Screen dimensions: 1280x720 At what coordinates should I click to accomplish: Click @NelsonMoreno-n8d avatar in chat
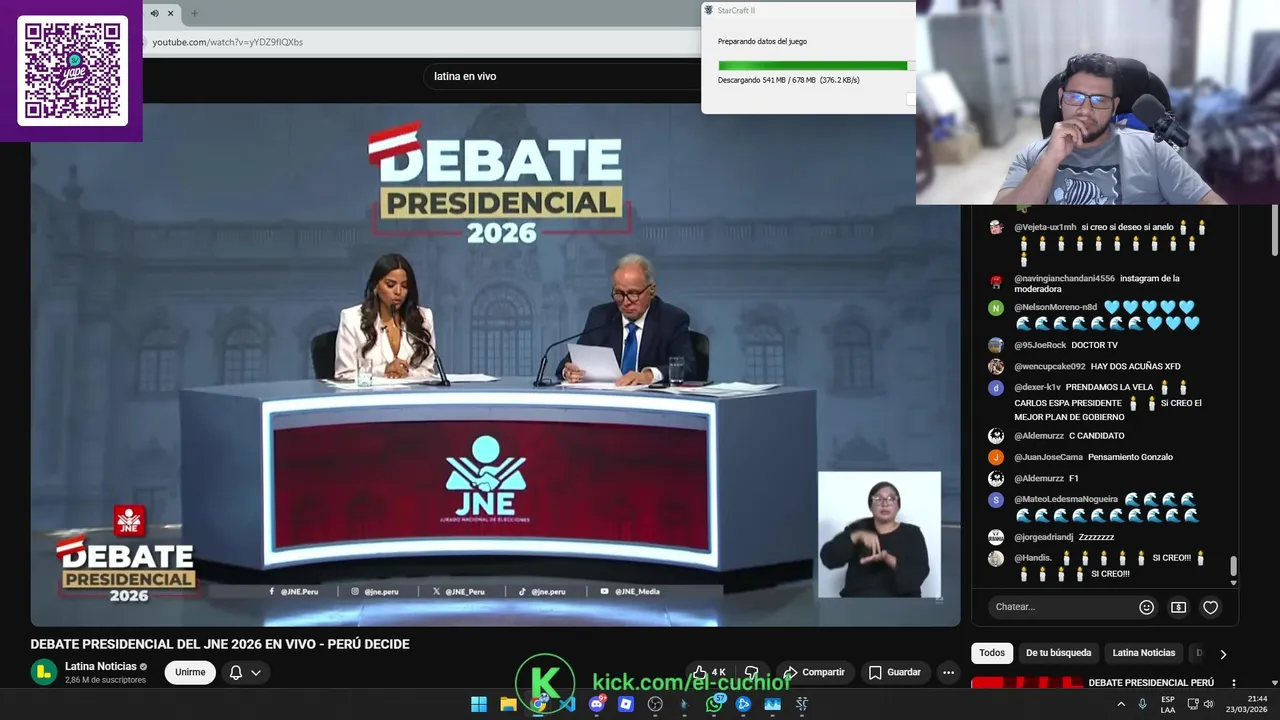[x=995, y=308]
